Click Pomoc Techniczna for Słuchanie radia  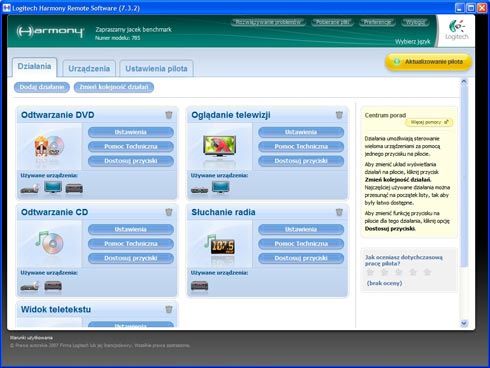pyautogui.click(x=301, y=244)
